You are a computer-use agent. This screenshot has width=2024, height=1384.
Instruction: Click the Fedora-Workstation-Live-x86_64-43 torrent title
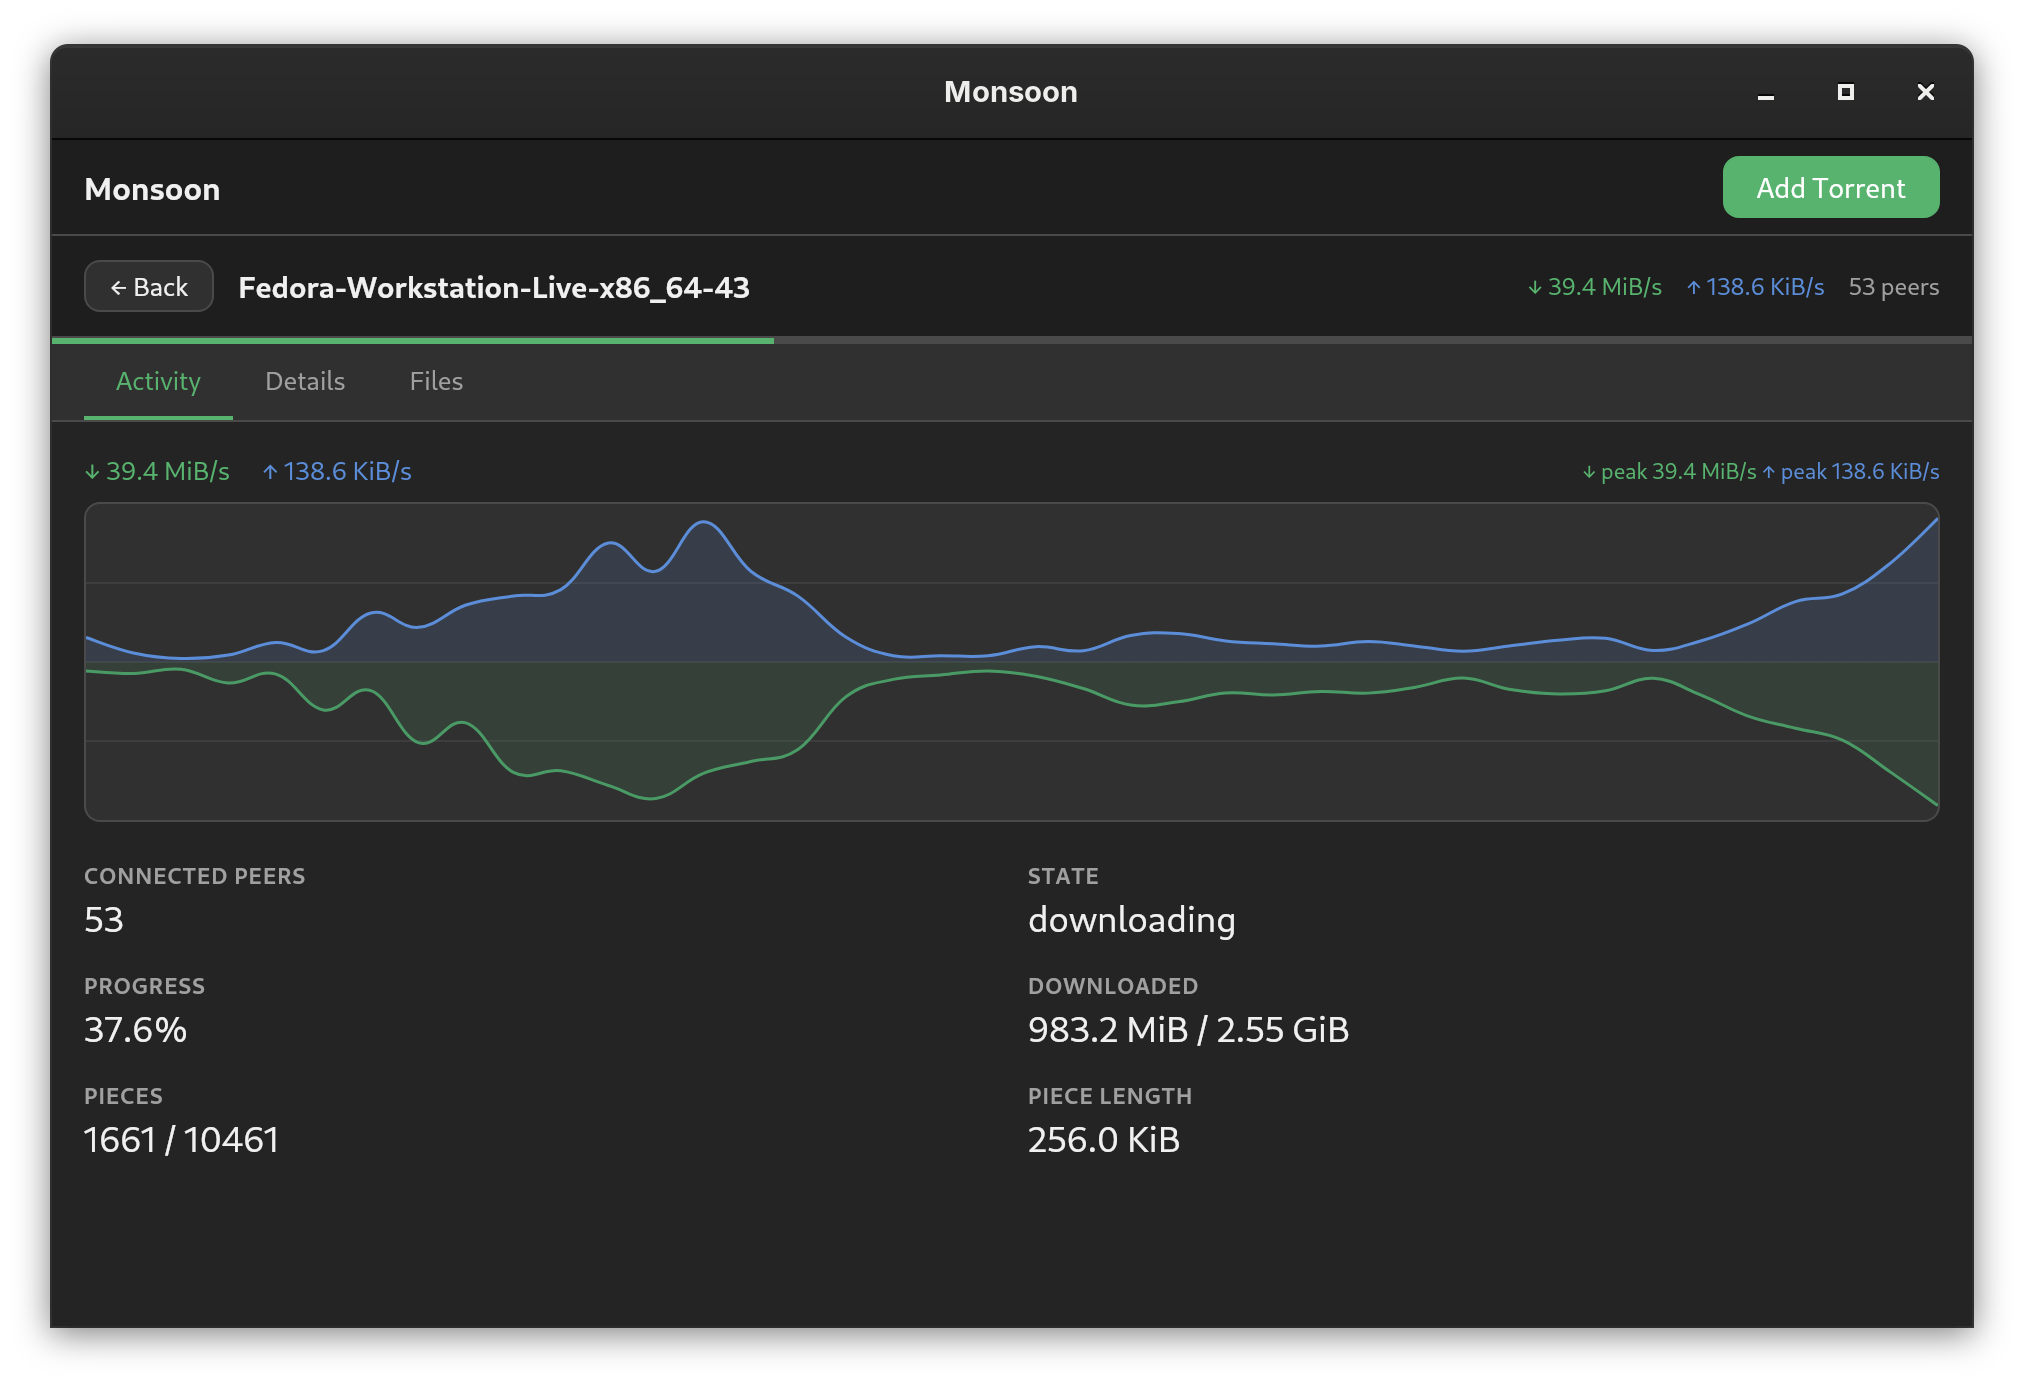coord(494,288)
